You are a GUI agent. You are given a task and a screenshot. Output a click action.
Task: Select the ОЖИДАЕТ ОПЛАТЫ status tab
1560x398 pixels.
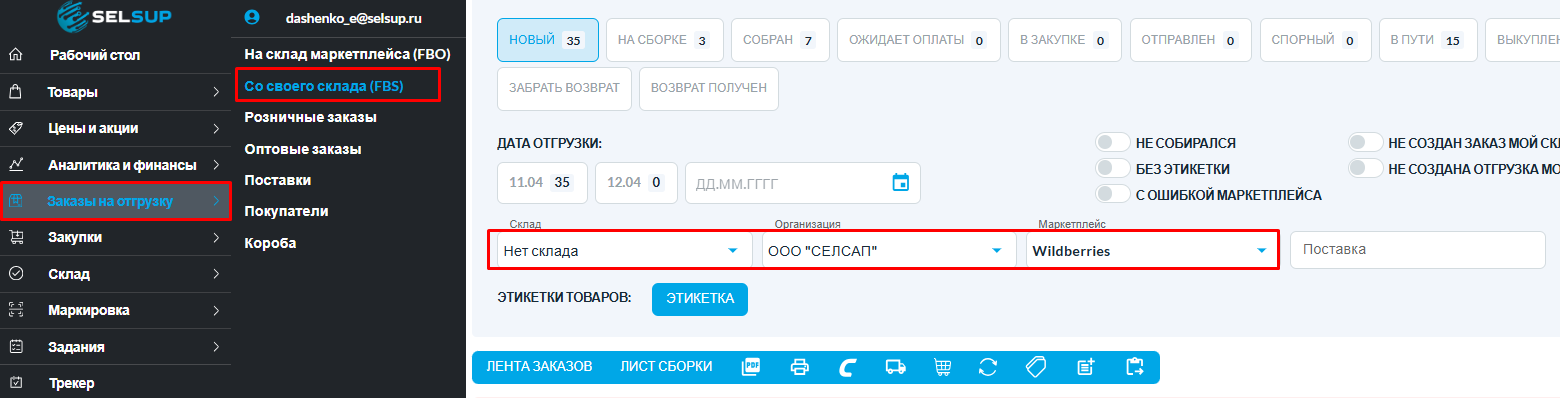coord(919,40)
